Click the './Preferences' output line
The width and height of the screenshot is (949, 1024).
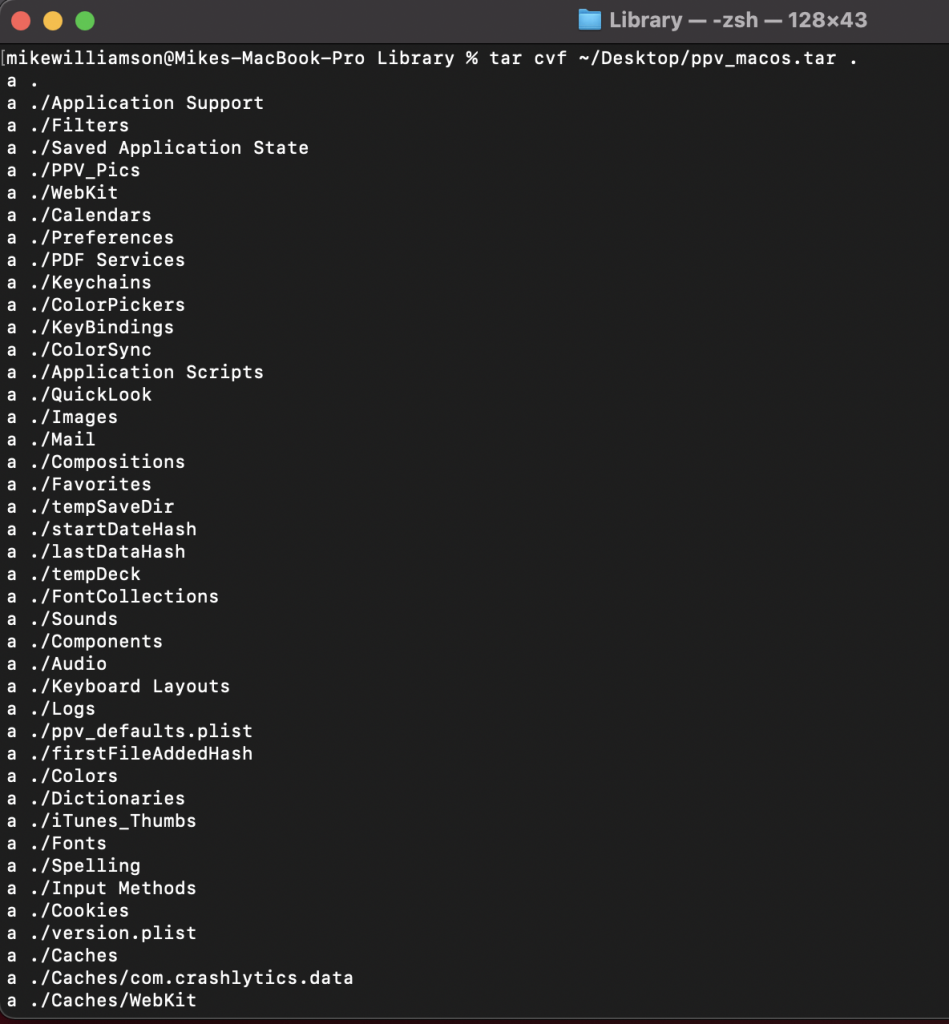click(x=101, y=238)
